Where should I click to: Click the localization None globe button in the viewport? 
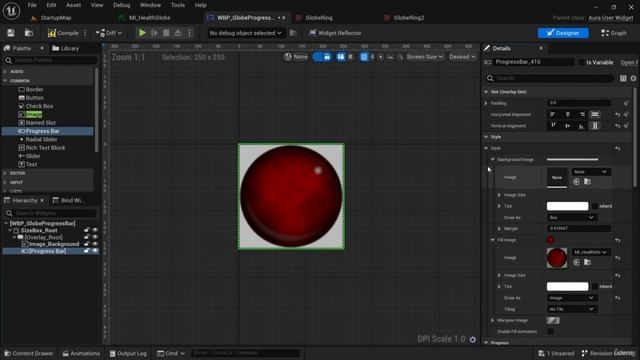coord(296,57)
